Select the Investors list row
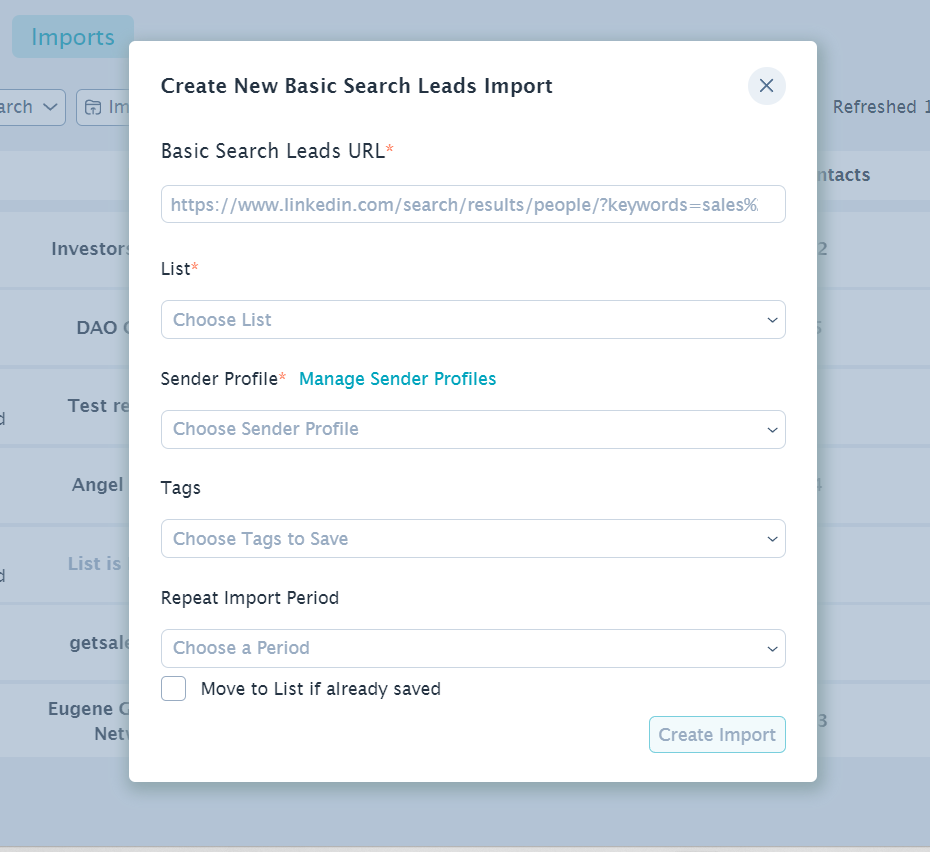Screen dimensions: 930x852 click(91, 249)
